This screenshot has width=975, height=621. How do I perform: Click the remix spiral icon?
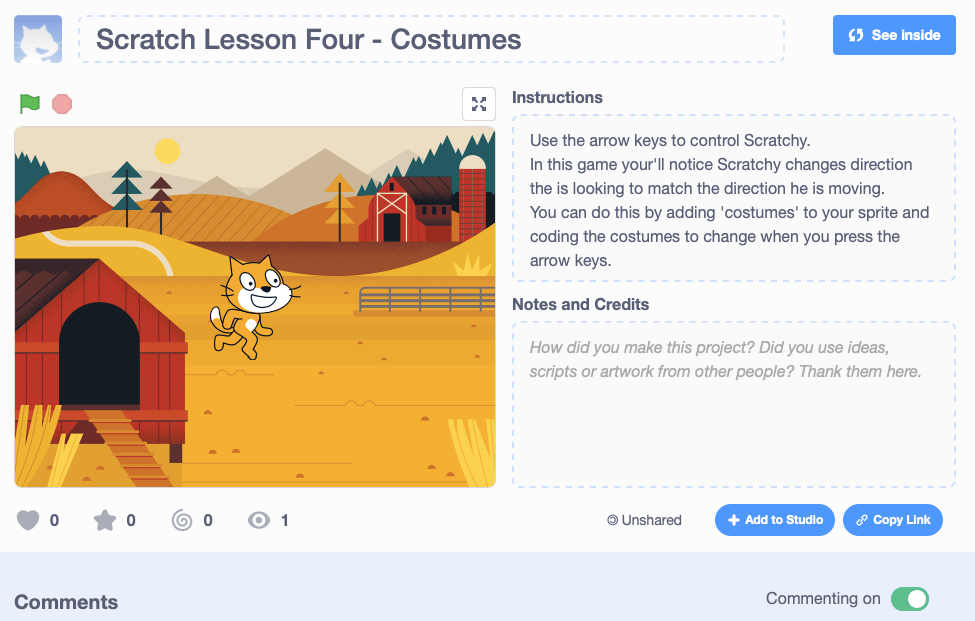point(182,520)
